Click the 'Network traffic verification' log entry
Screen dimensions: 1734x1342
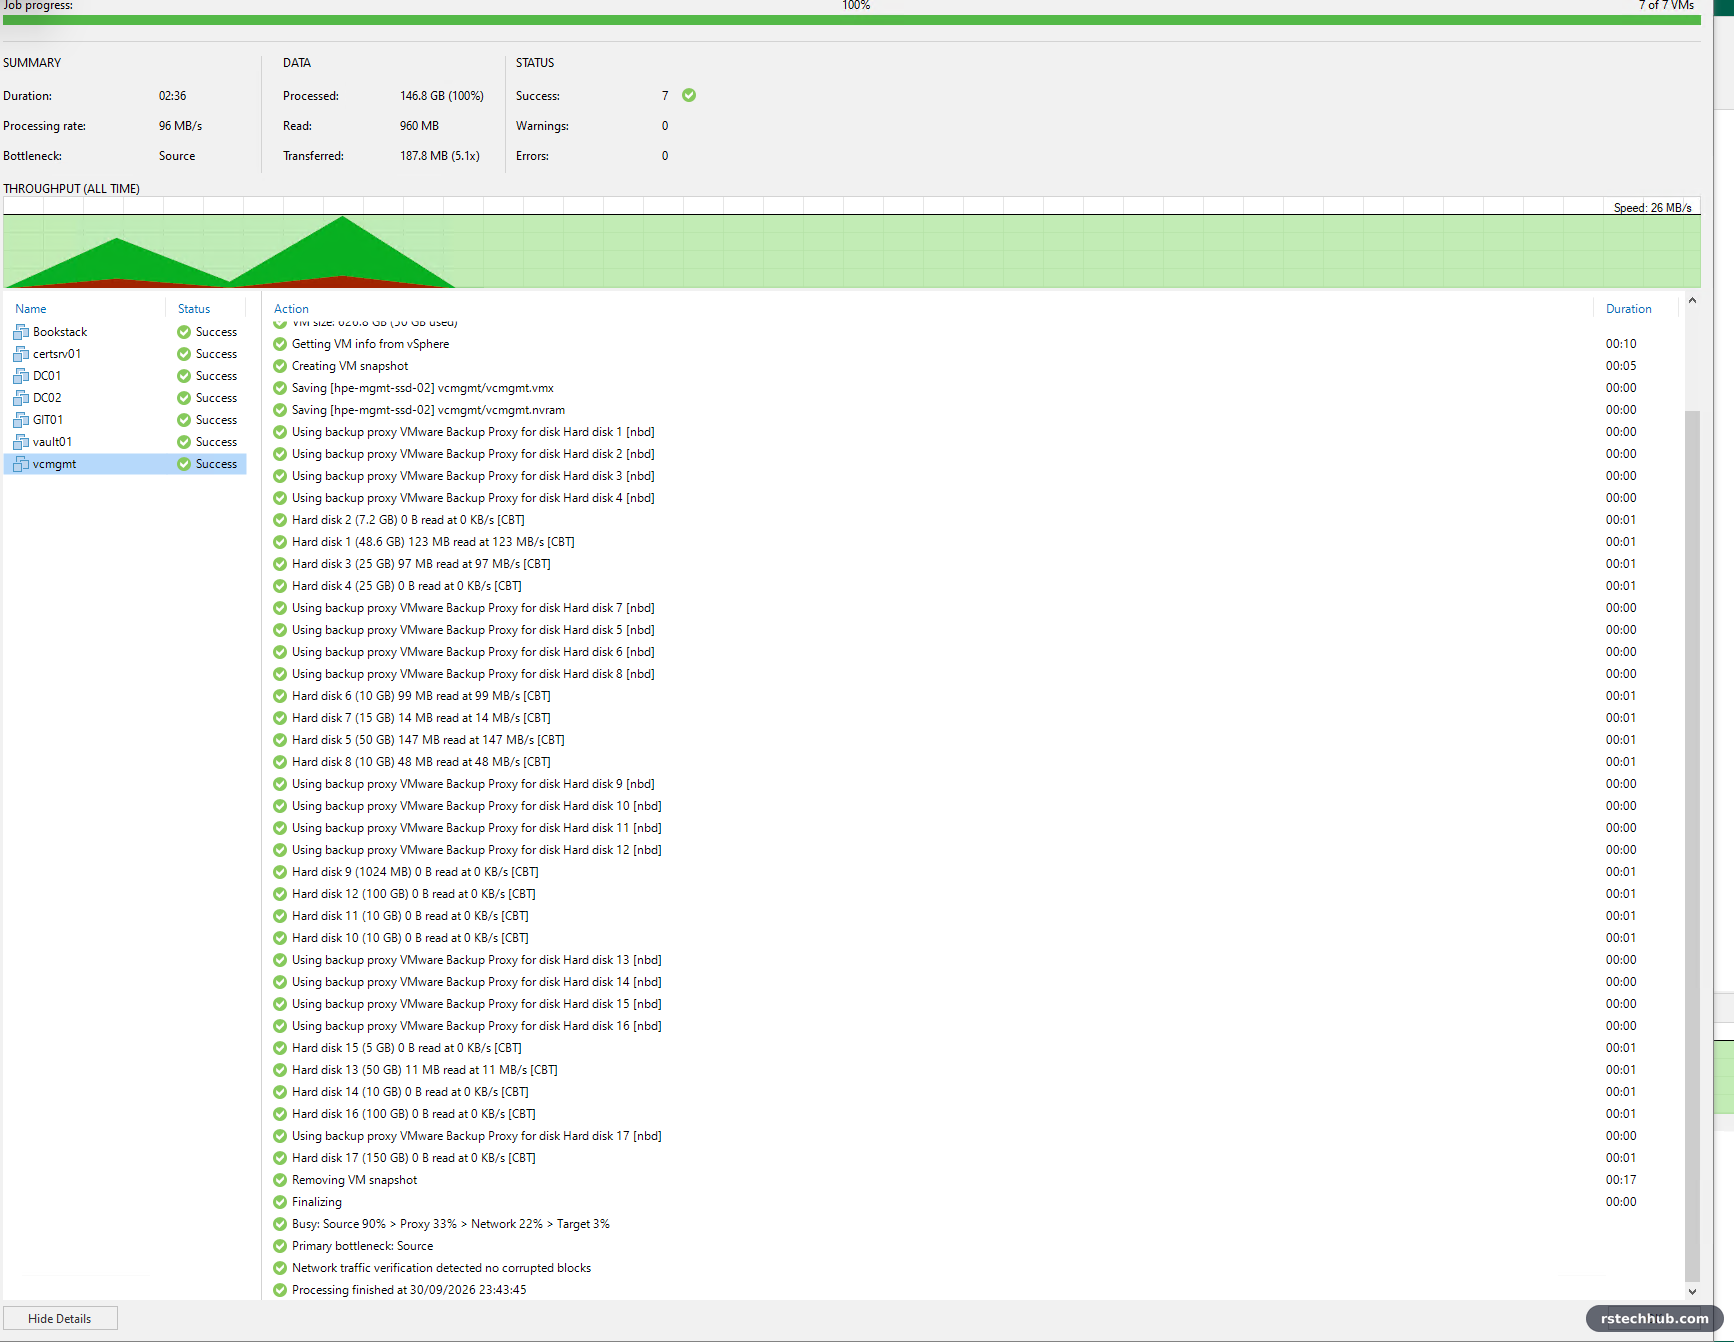[x=441, y=1268]
